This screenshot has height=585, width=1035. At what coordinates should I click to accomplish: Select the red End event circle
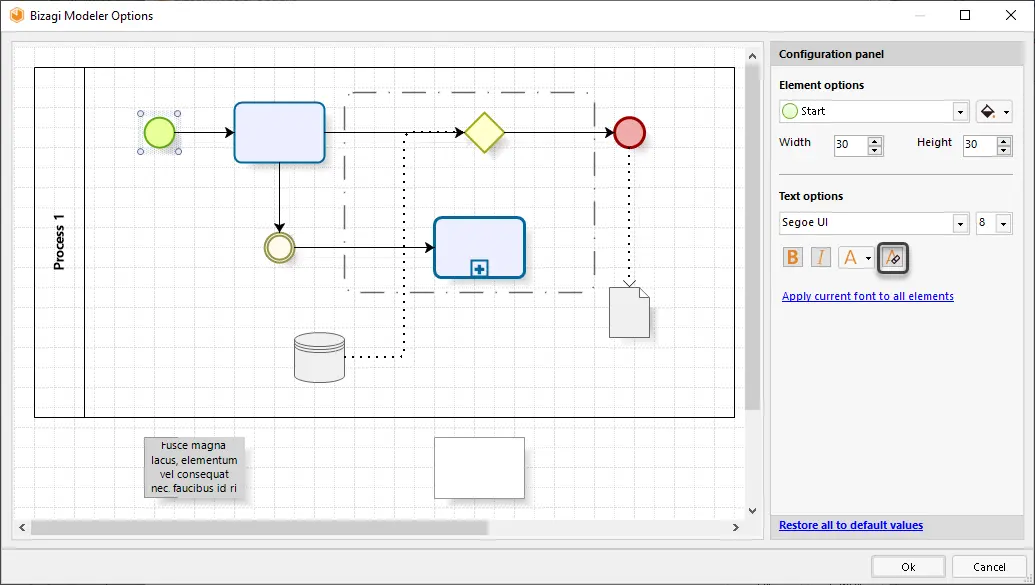629,133
